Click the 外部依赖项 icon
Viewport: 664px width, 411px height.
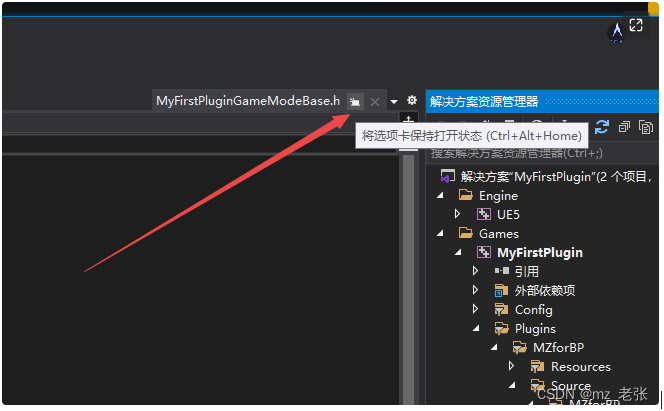pyautogui.click(x=501, y=290)
